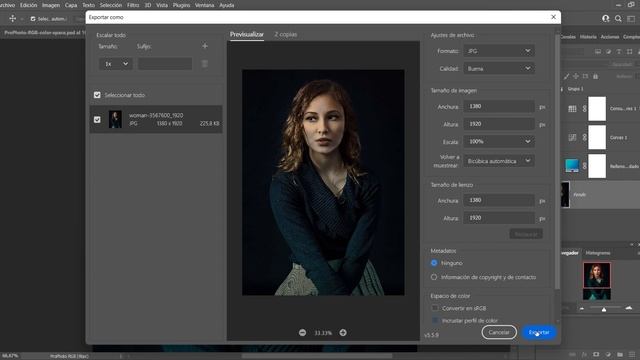Click the lock position icon in Layers panel
This screenshot has height=360, width=640.
[576, 76]
